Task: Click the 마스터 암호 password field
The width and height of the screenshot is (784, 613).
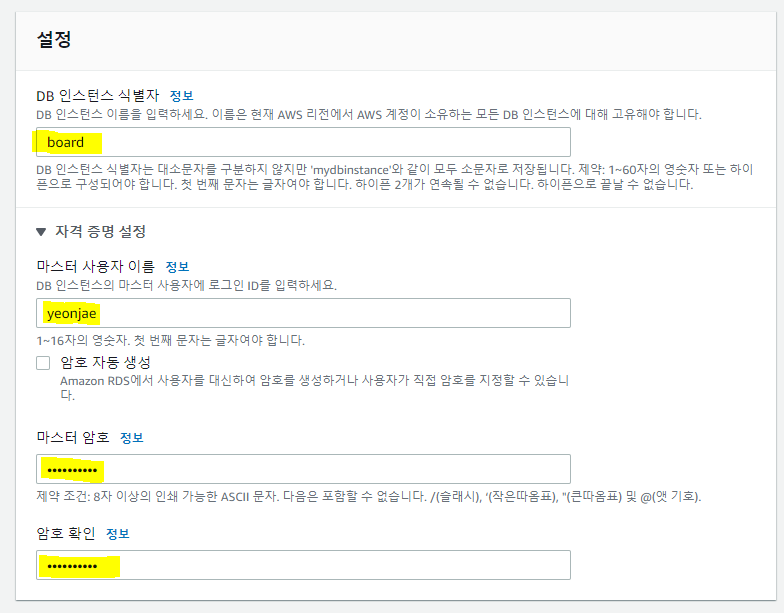Action: pyautogui.click(x=303, y=469)
